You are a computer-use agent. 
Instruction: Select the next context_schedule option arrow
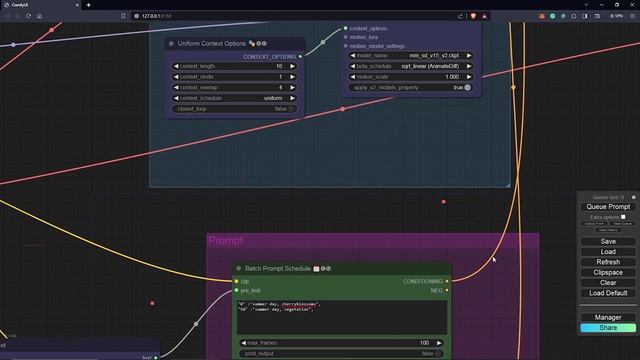292,98
